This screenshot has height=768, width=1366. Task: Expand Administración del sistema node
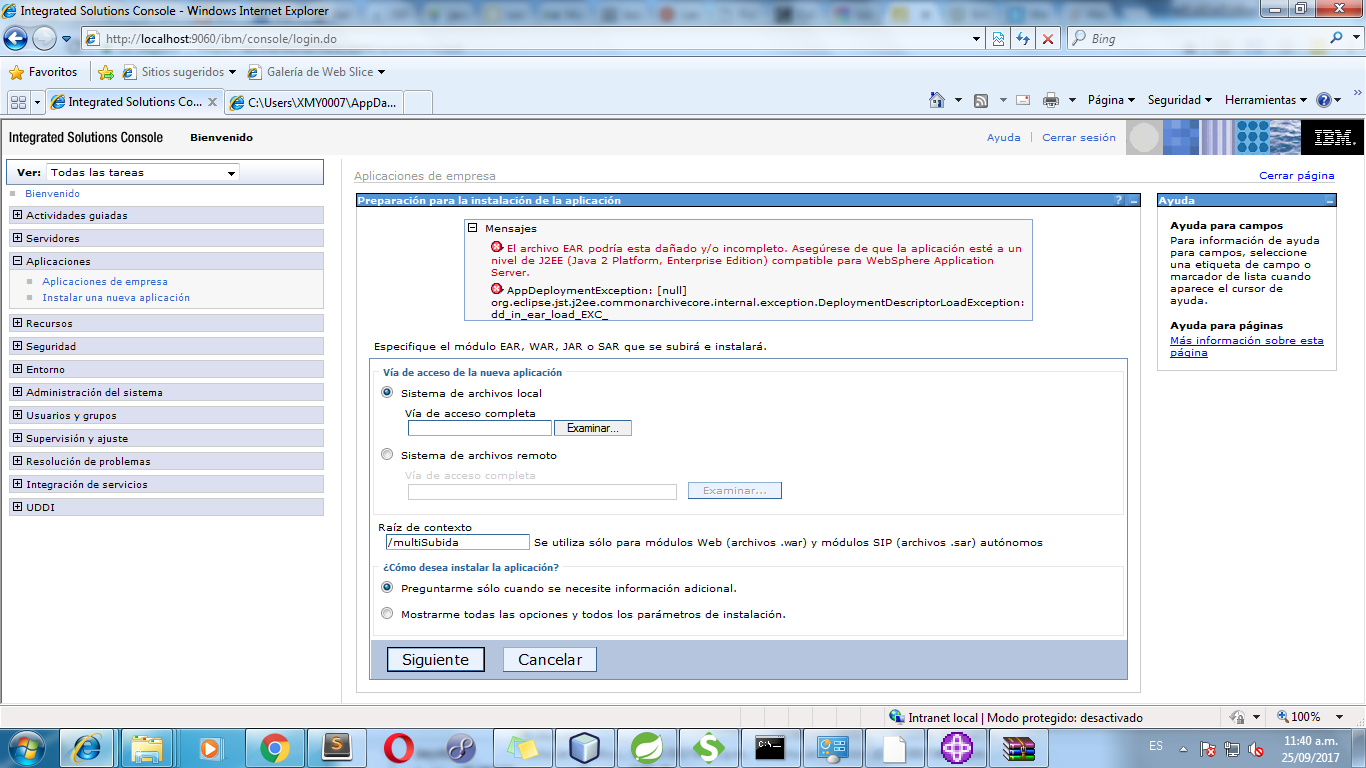[17, 392]
